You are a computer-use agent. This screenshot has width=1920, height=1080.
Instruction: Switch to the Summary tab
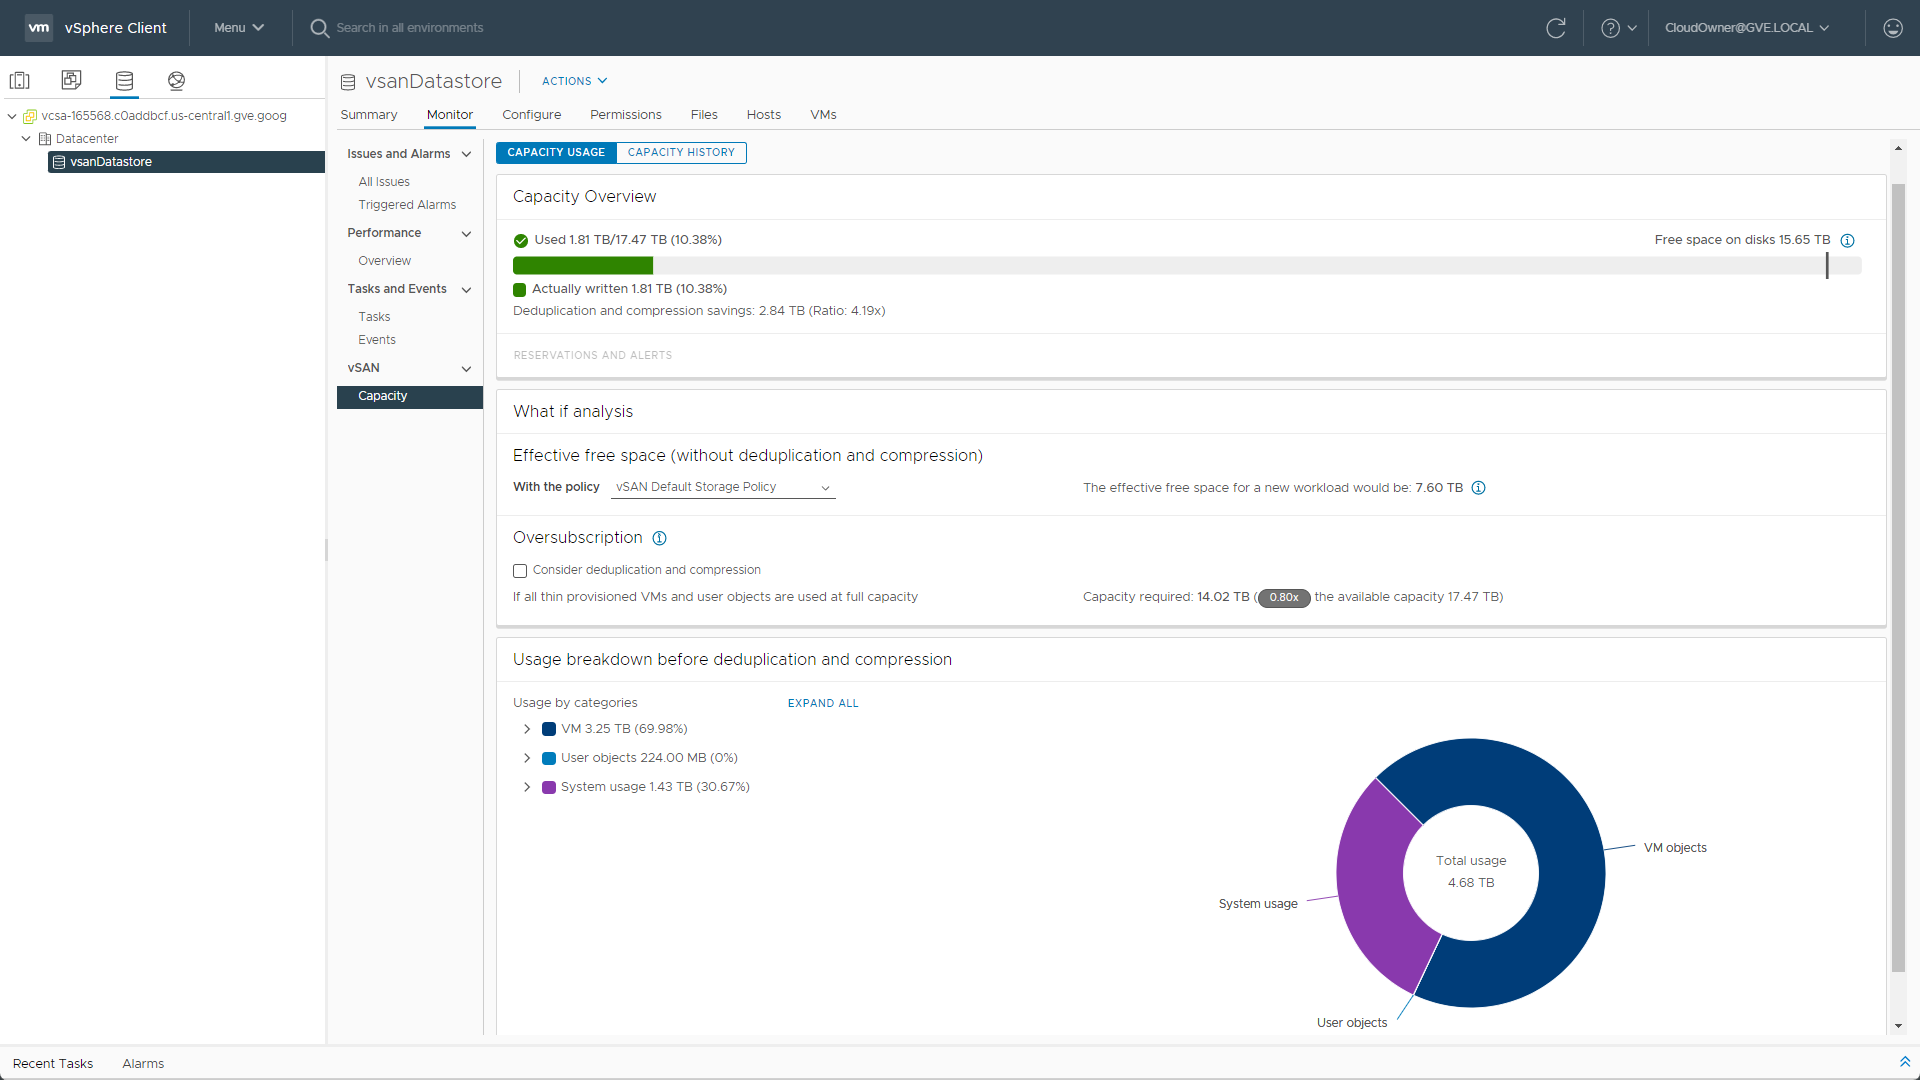[369, 115]
